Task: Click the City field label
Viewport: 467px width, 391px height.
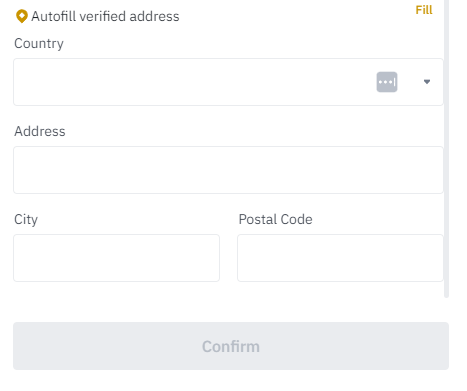Action: click(x=26, y=220)
